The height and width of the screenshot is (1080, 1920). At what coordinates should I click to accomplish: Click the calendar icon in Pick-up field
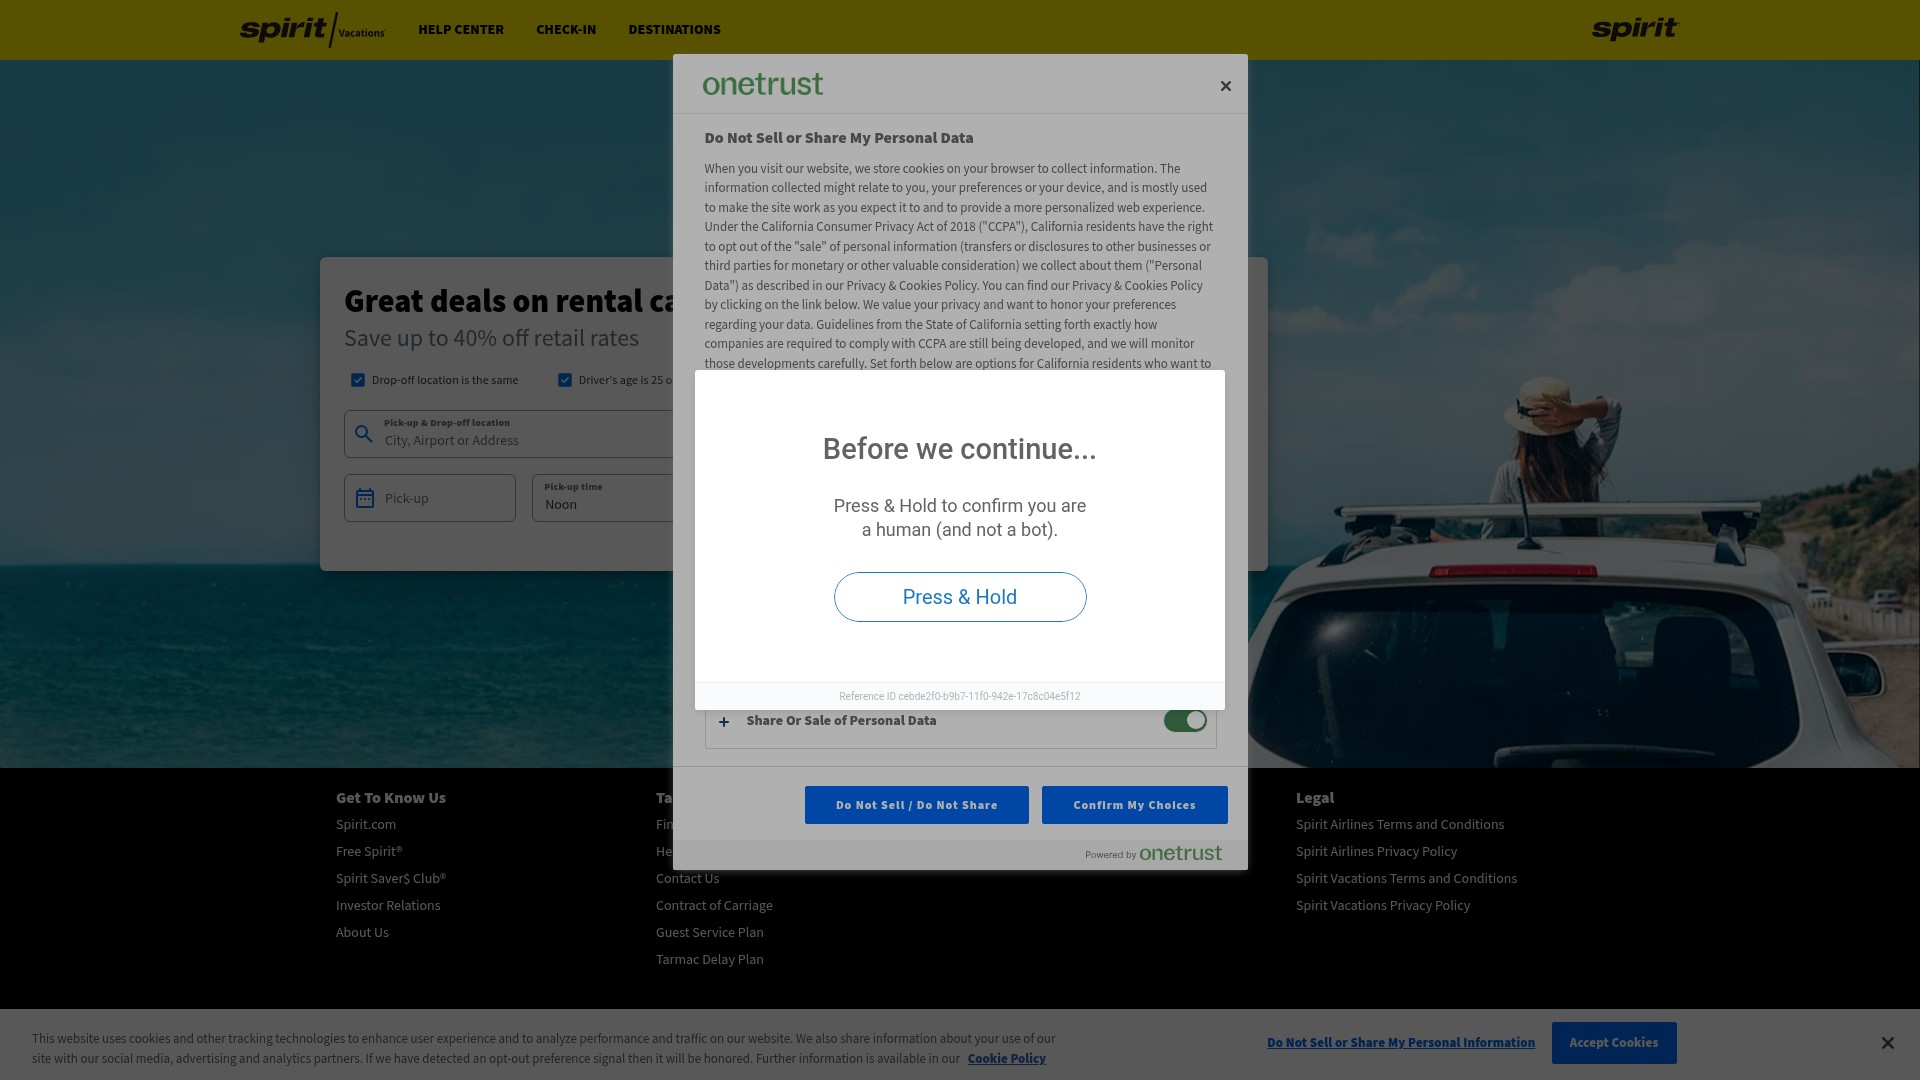click(365, 498)
